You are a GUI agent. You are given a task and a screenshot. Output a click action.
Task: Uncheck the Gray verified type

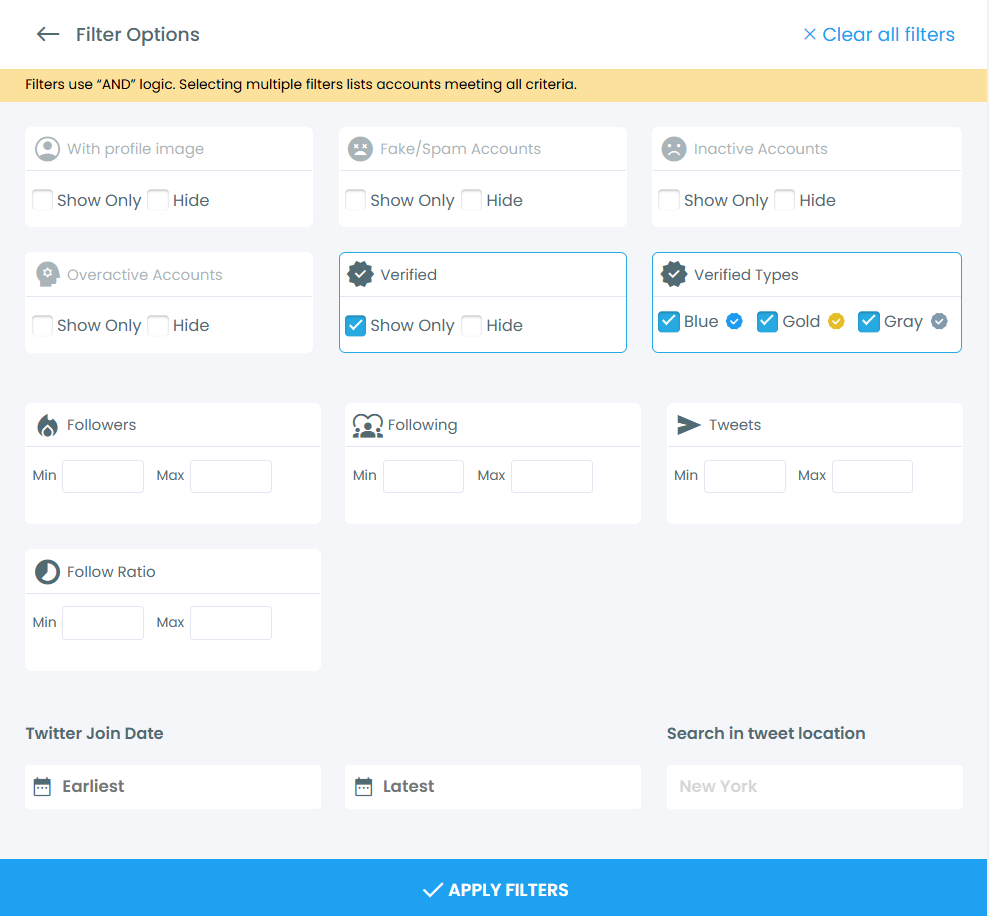[869, 321]
